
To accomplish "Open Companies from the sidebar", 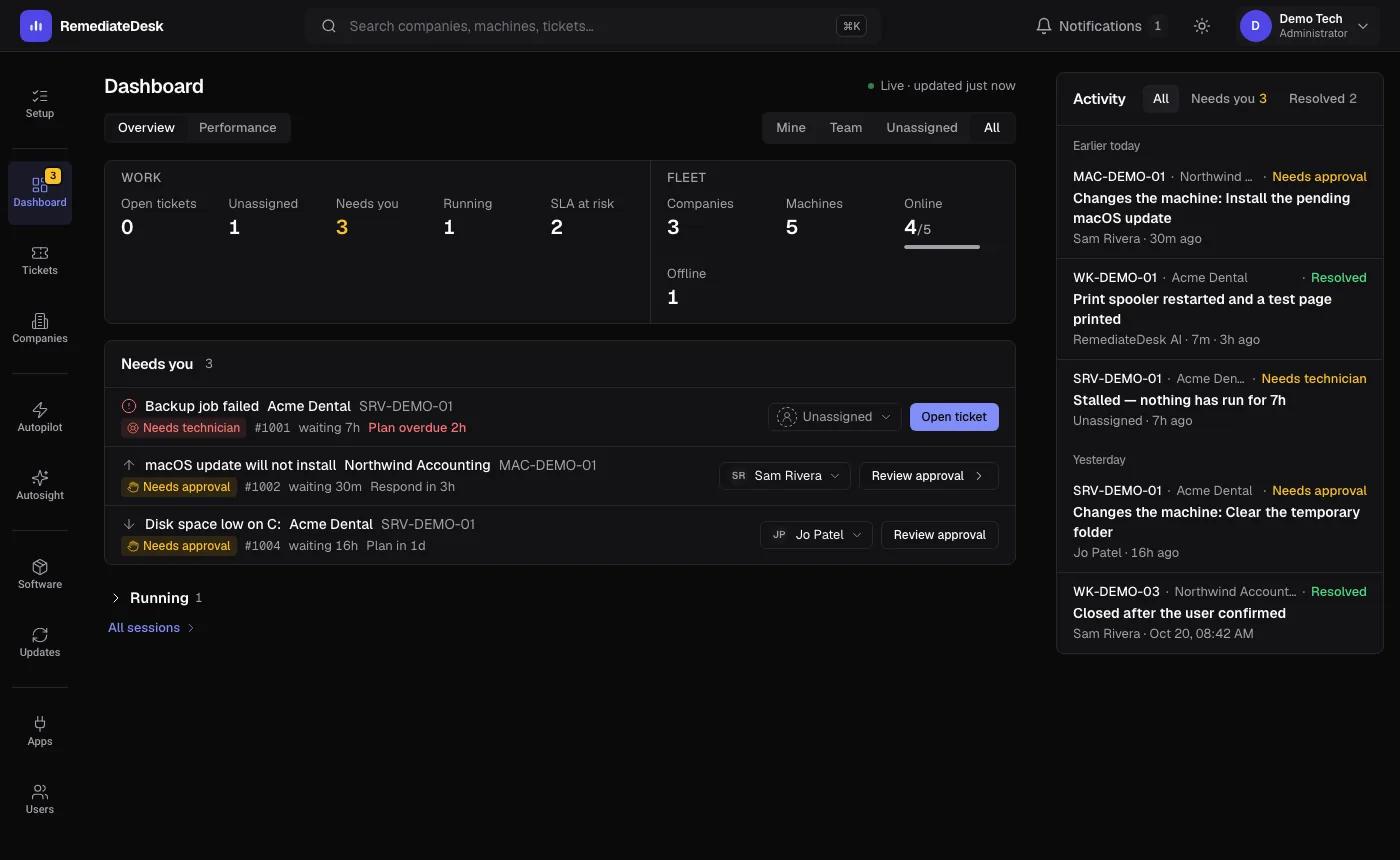I will point(40,329).
